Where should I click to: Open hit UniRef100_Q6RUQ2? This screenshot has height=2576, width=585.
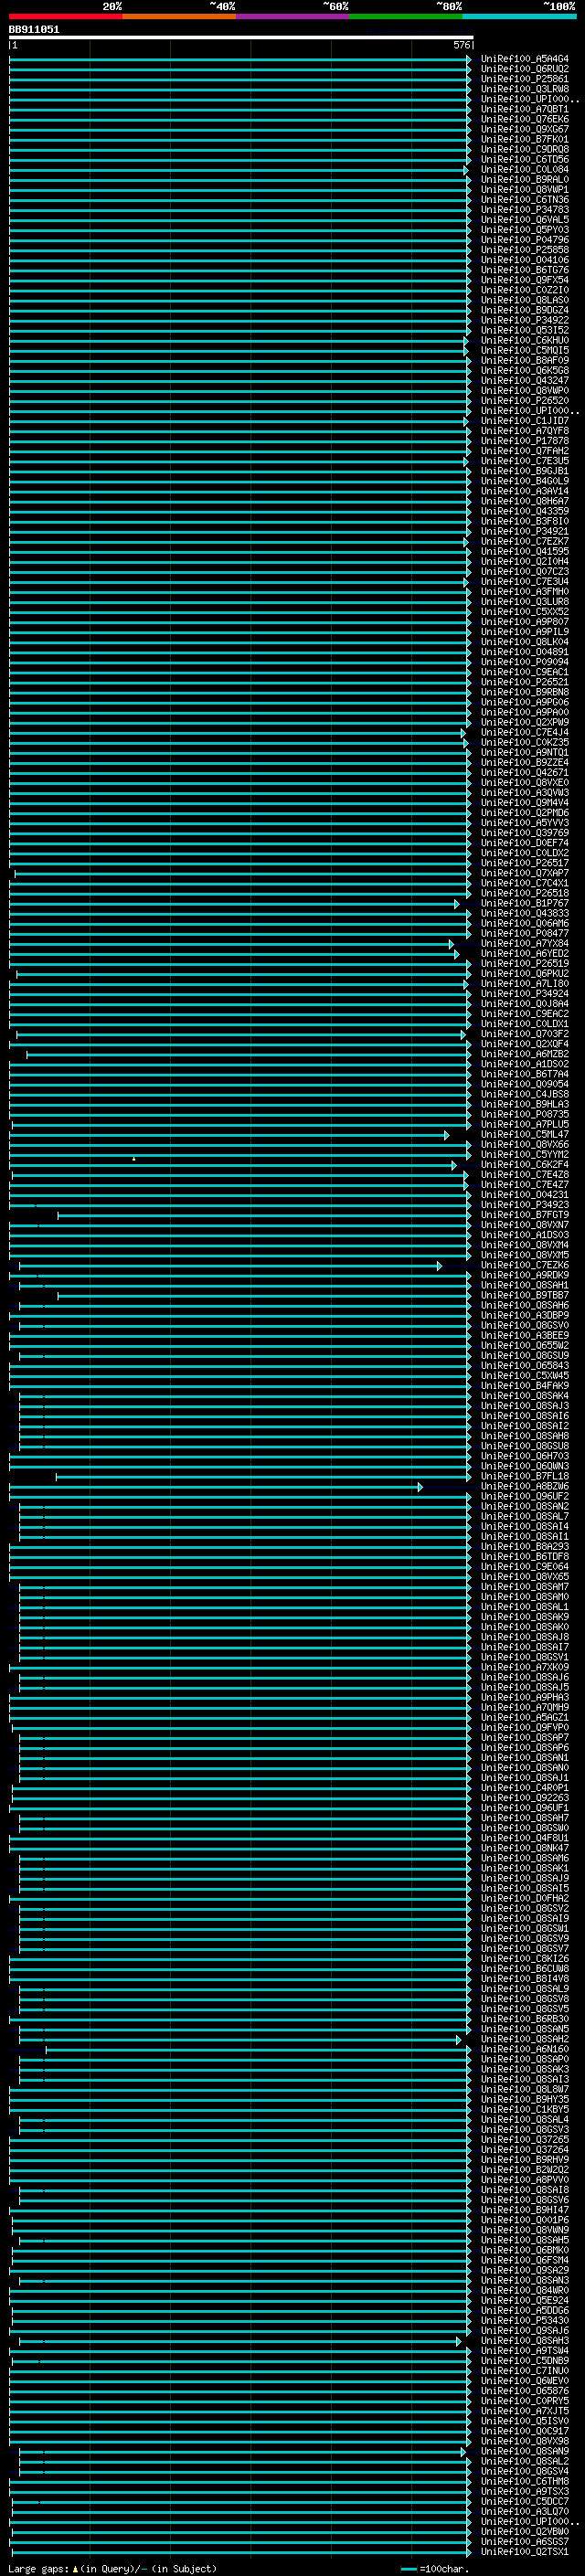[524, 69]
